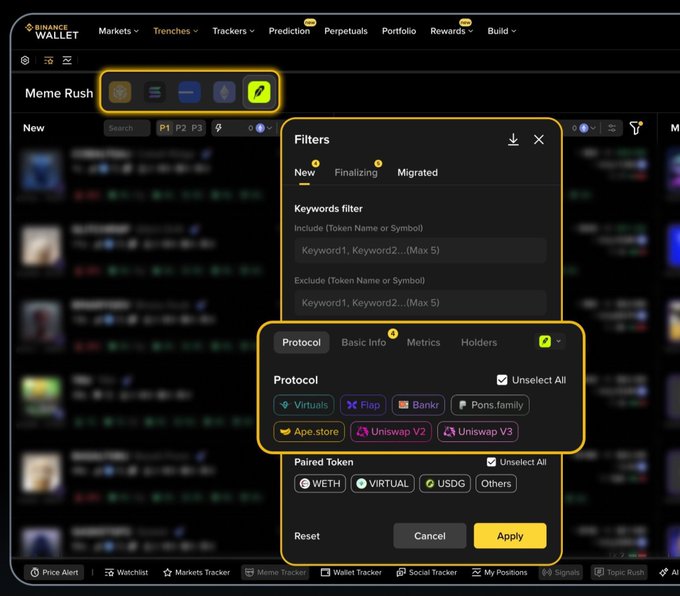Open Price Alert in the bottom bar
This screenshot has width=680, height=596.
[54, 573]
